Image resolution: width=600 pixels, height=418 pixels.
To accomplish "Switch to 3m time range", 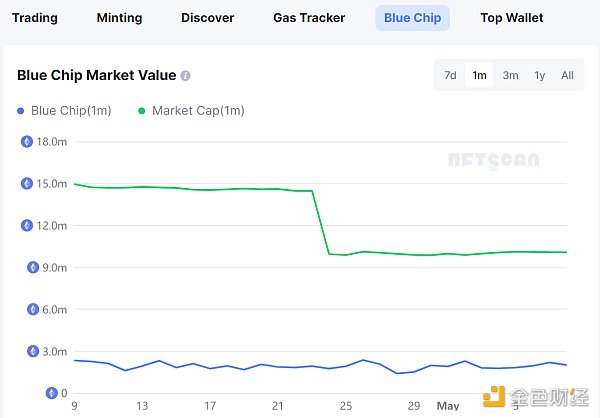I will [510, 75].
